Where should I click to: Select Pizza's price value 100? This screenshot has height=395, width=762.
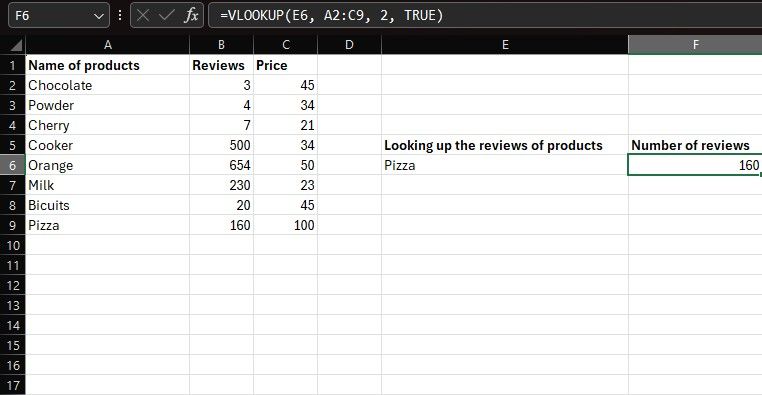pos(286,225)
